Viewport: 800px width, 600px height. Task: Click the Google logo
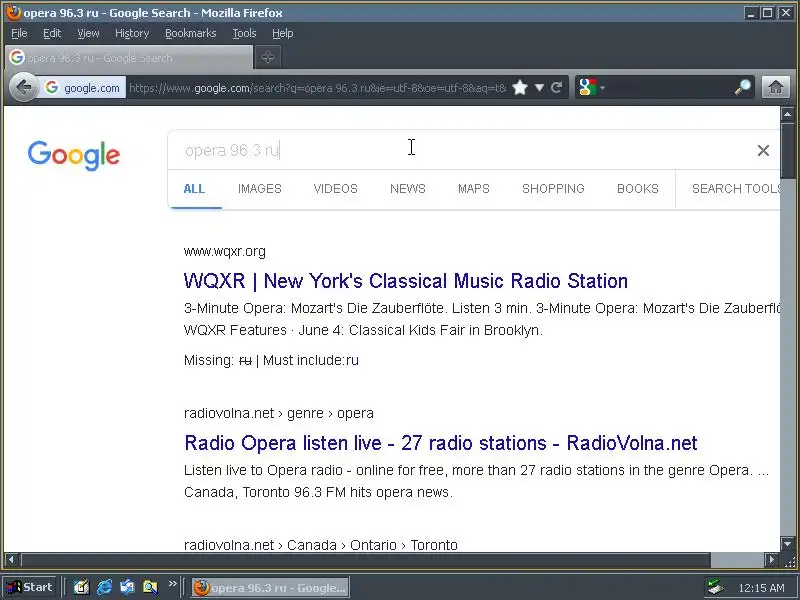(x=74, y=155)
